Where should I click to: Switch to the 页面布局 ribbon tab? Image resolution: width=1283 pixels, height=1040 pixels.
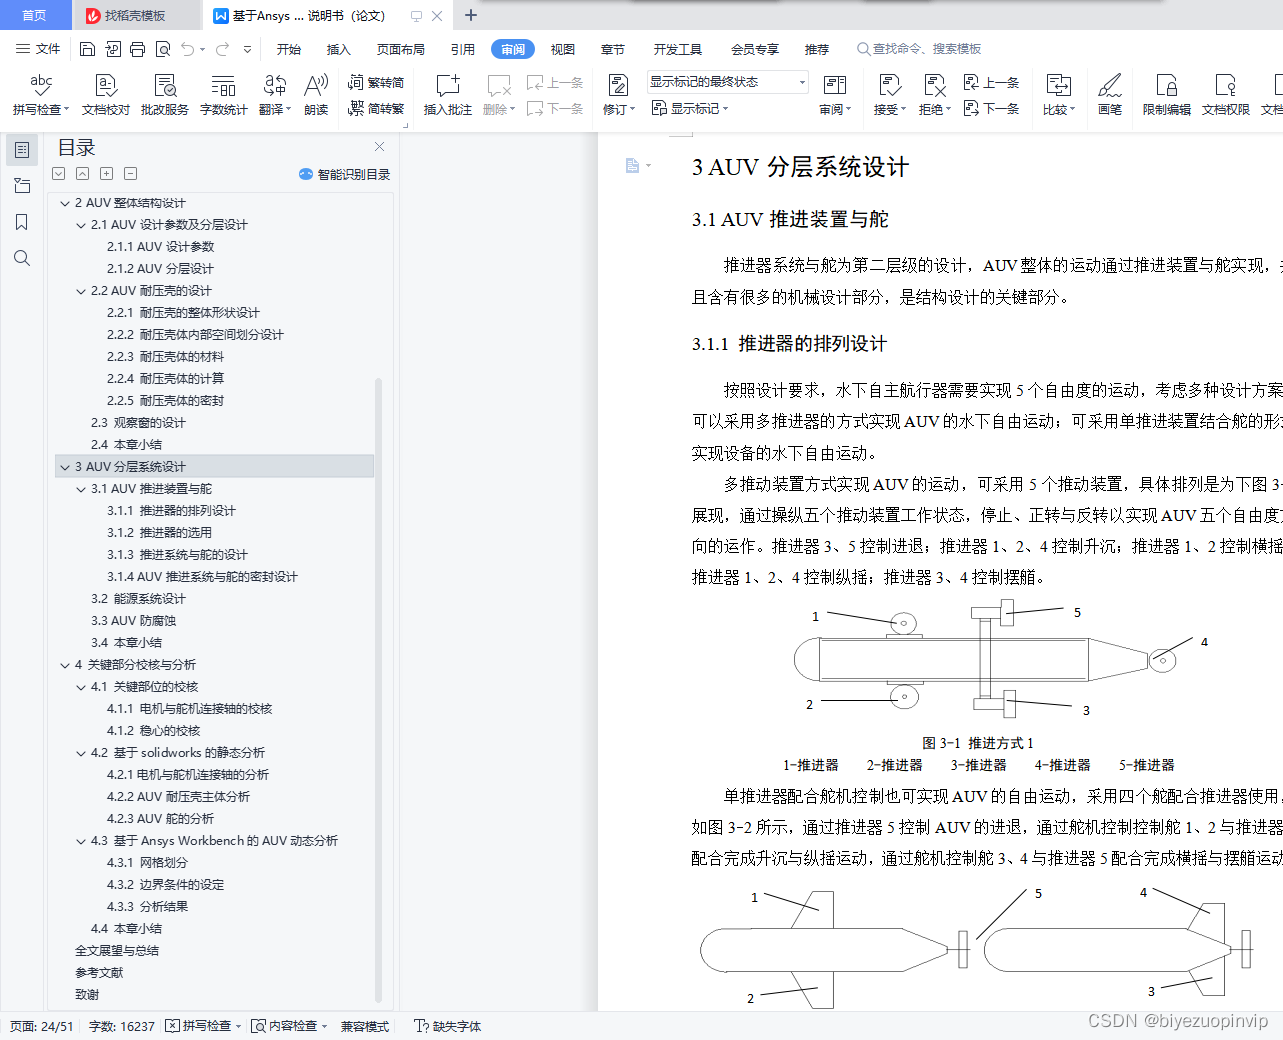[400, 48]
